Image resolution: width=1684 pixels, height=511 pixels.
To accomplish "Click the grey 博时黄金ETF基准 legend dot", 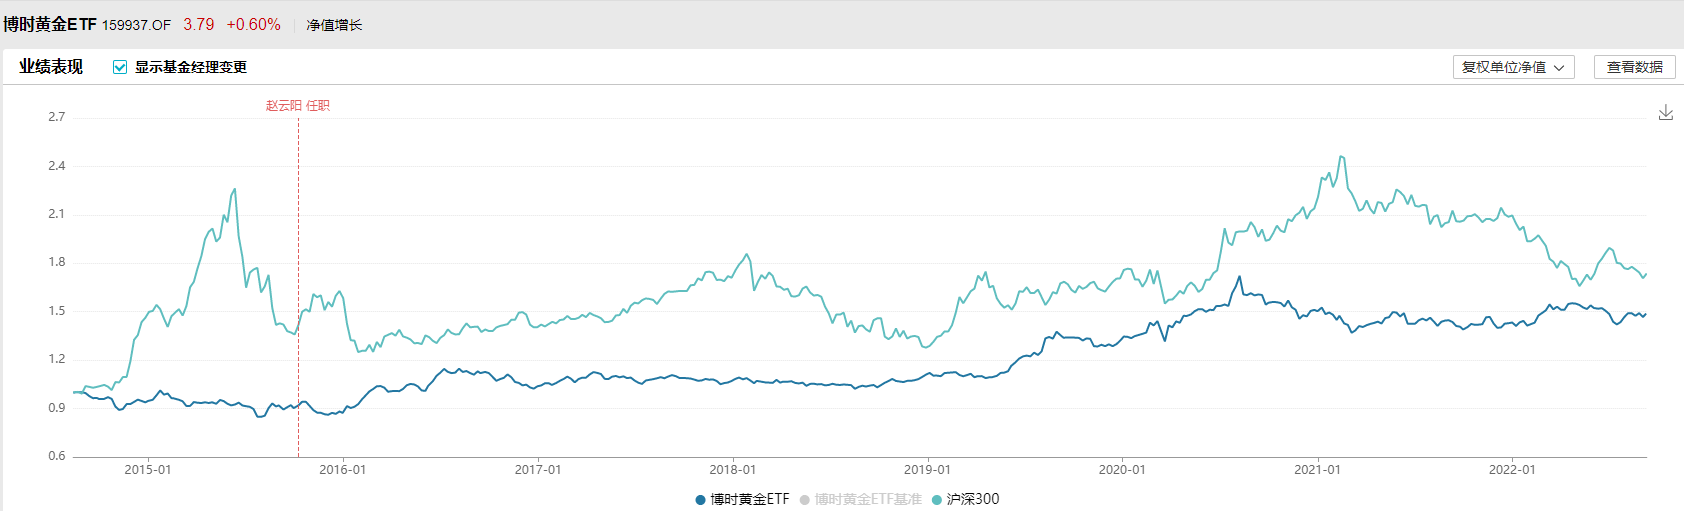I will pos(804,500).
